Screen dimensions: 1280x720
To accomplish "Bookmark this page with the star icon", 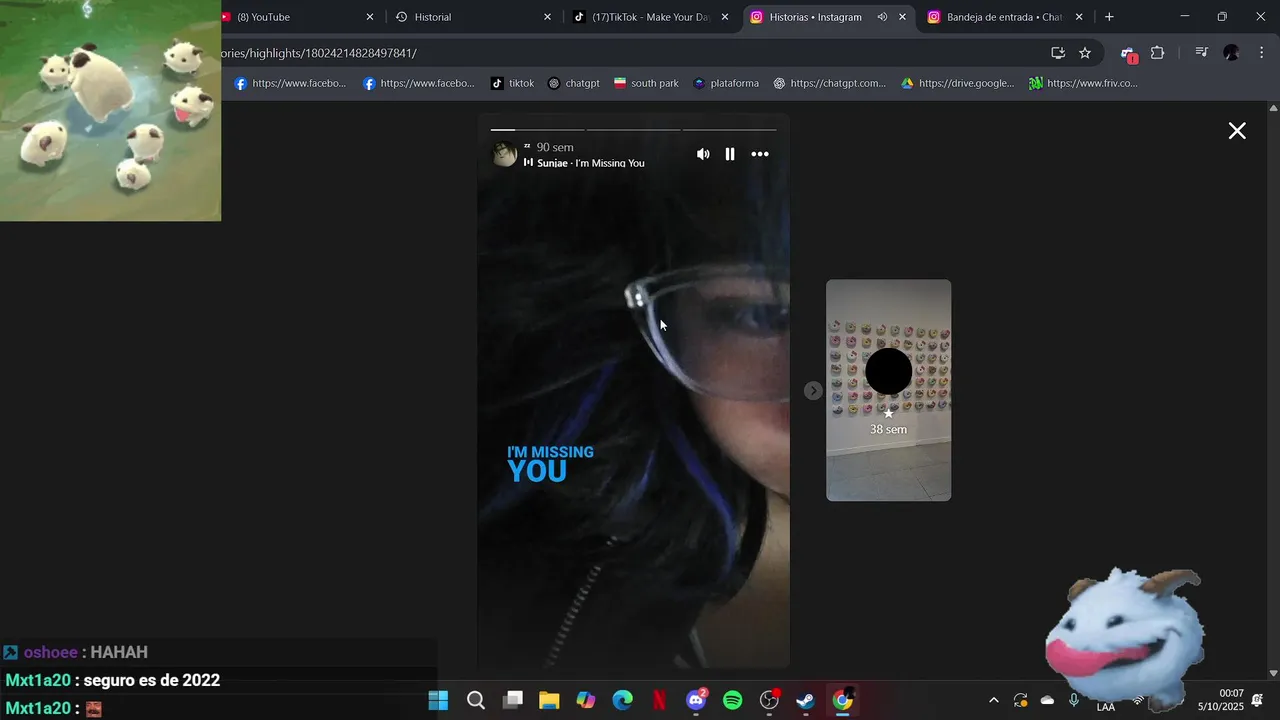I will [x=1085, y=53].
